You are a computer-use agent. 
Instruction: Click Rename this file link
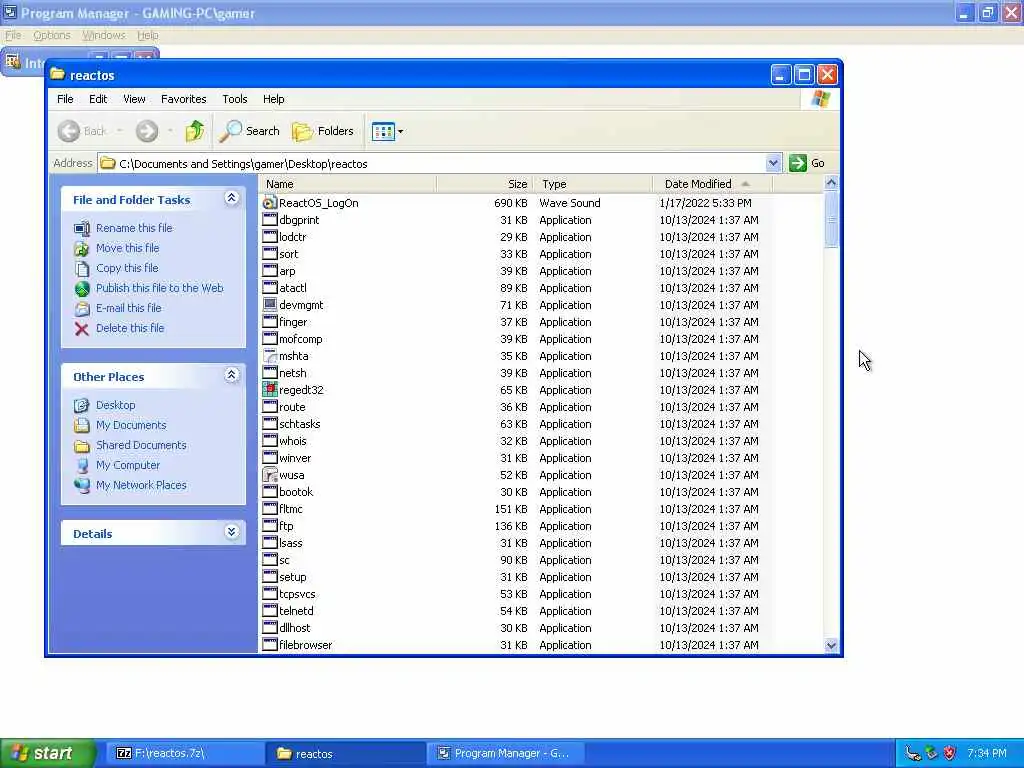[x=134, y=228]
